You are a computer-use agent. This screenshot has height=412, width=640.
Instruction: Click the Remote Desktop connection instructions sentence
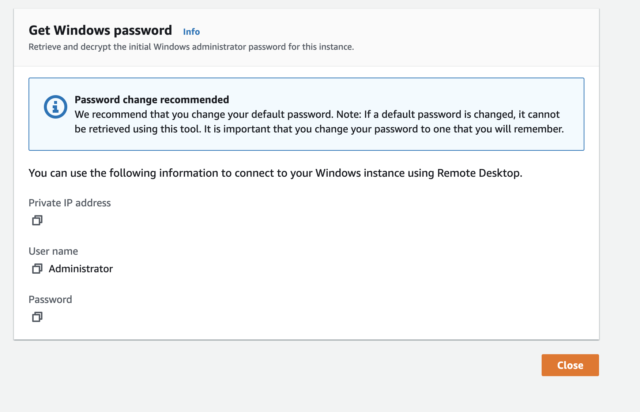click(276, 173)
